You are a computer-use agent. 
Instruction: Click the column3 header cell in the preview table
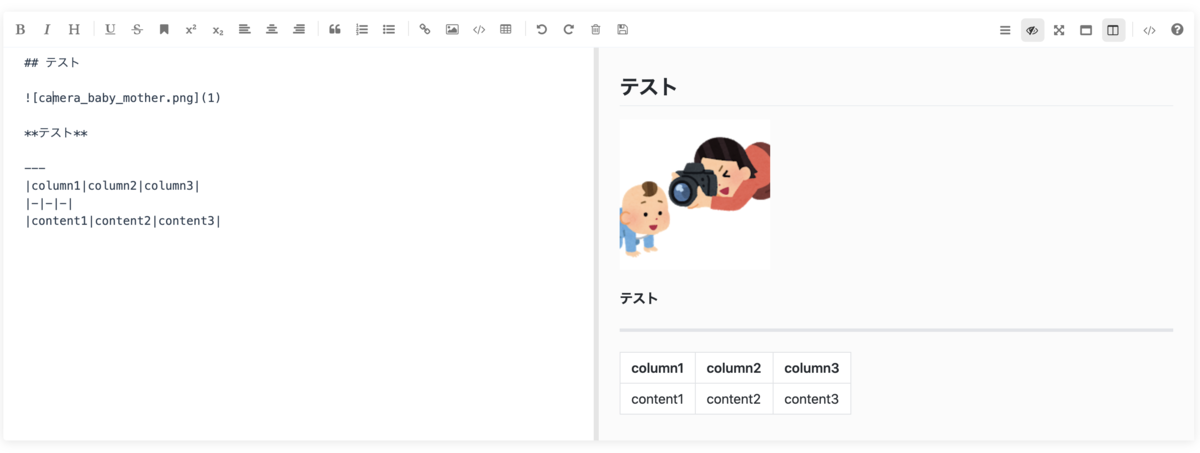coord(812,368)
